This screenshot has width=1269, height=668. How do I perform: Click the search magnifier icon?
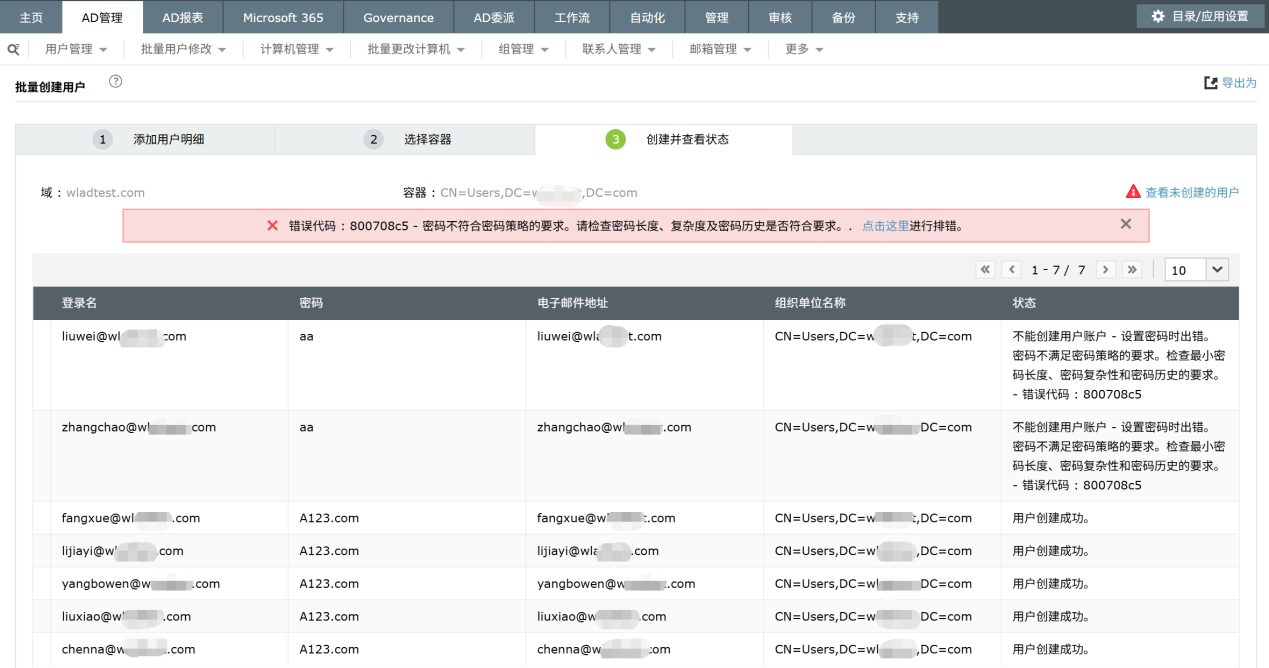[13, 49]
